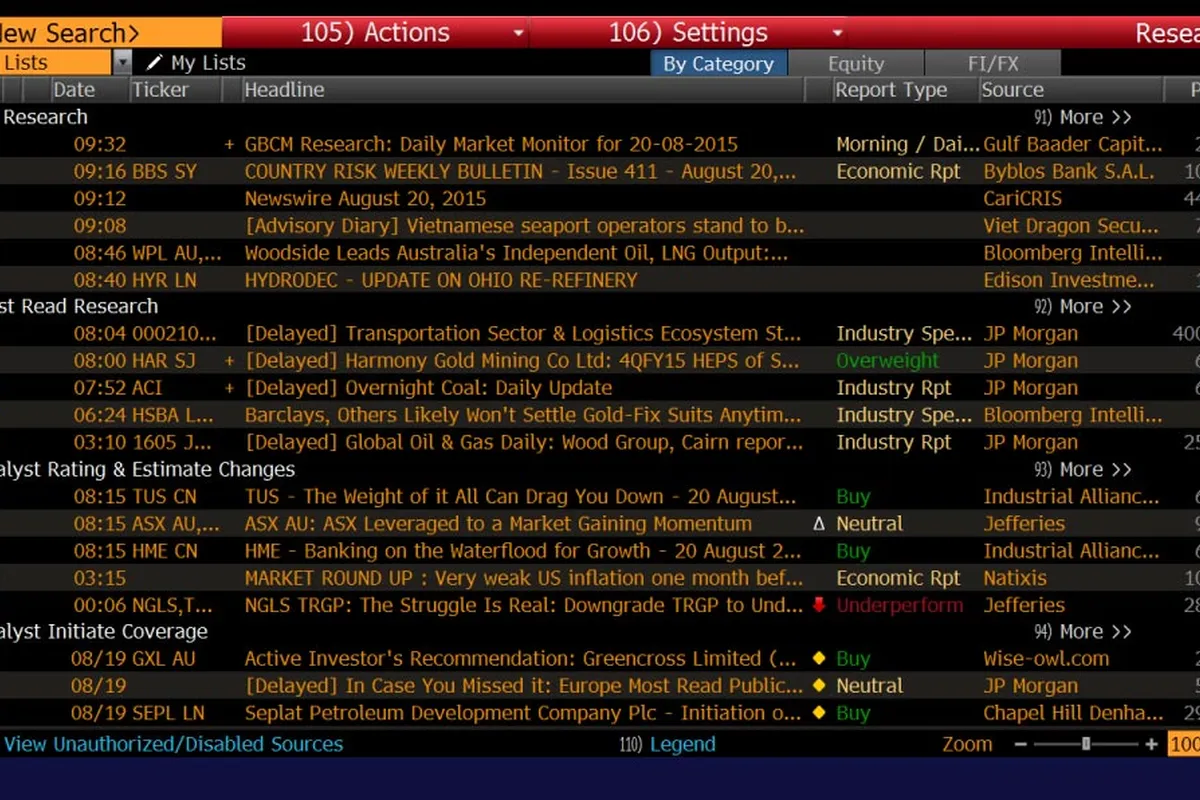Screen dimensions: 1200x800
Task: Select HAR SJ ticker
Action: 164,361
